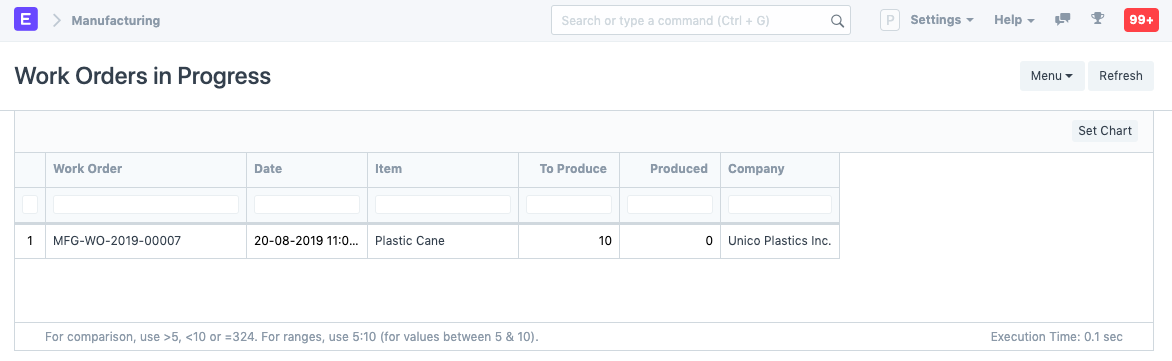
Task: Go to Manufacturing breadcrumb
Action: tap(116, 20)
